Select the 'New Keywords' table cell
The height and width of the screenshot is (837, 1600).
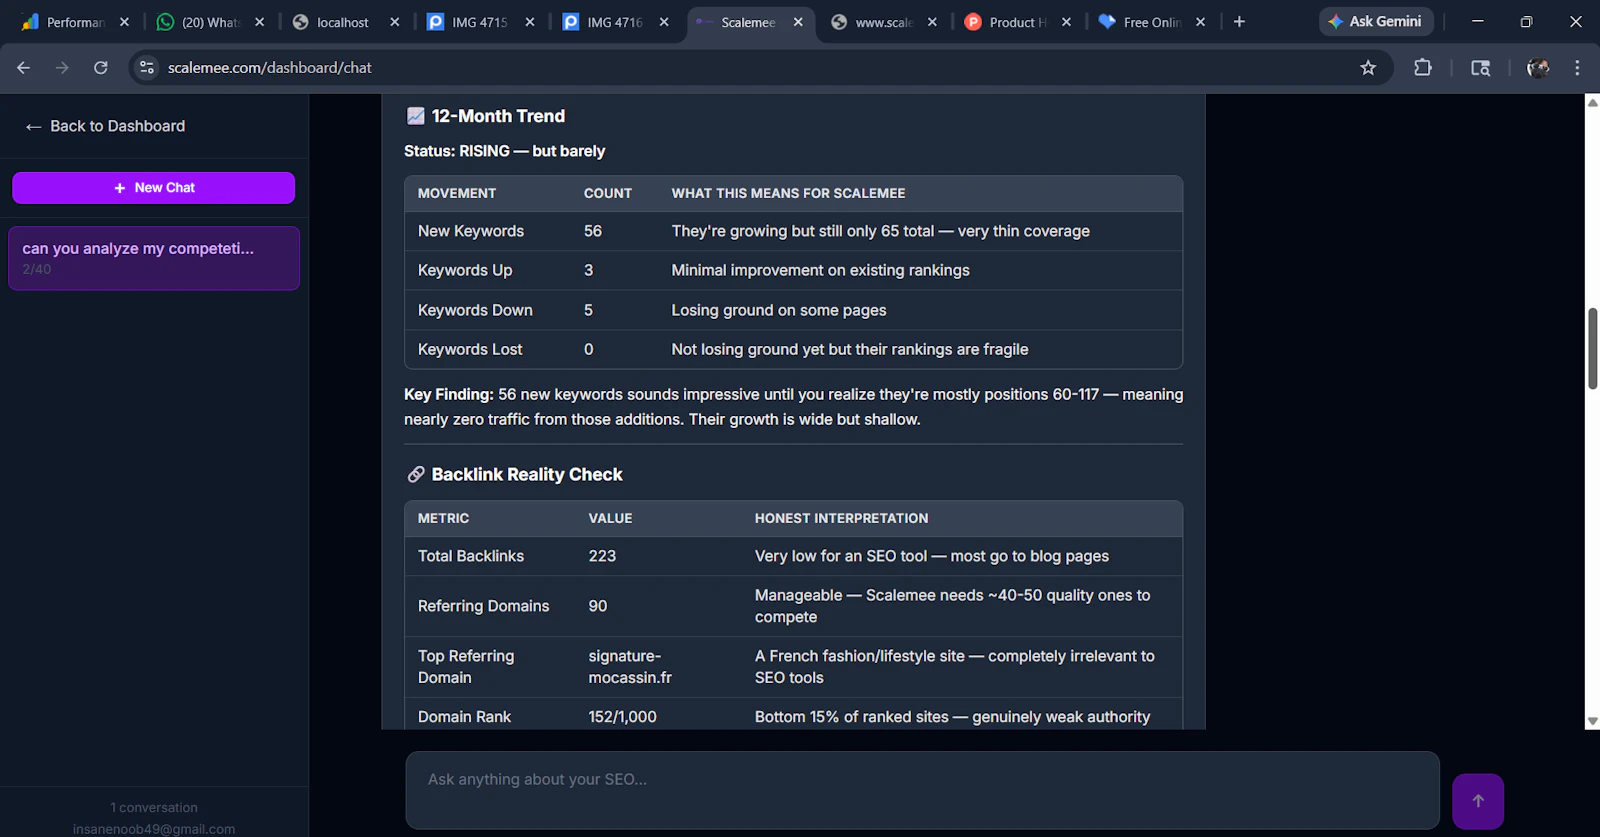(471, 231)
